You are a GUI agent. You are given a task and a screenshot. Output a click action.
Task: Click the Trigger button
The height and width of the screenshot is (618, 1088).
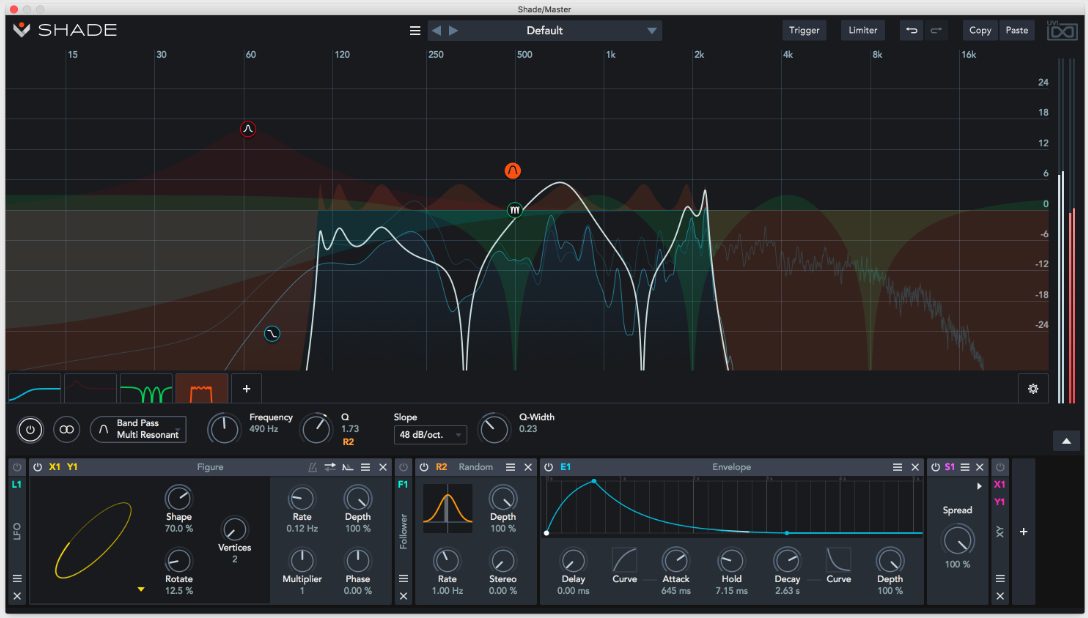pos(804,31)
